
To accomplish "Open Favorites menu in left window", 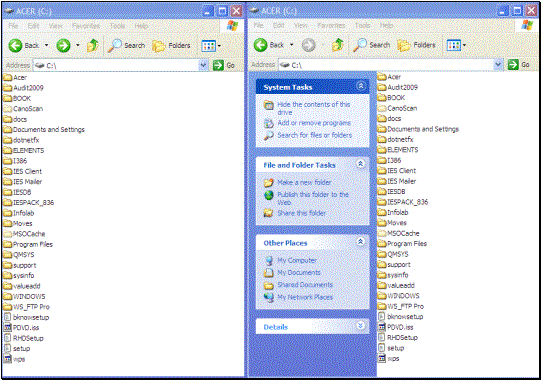I will pyautogui.click(x=86, y=26).
